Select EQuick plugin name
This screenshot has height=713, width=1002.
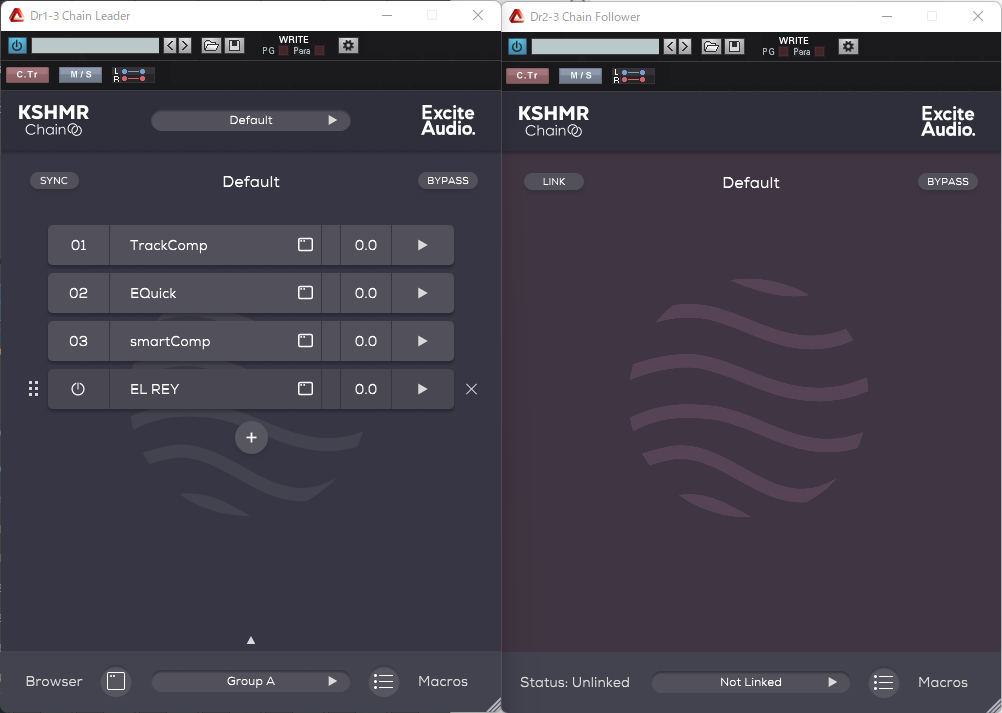pos(153,293)
